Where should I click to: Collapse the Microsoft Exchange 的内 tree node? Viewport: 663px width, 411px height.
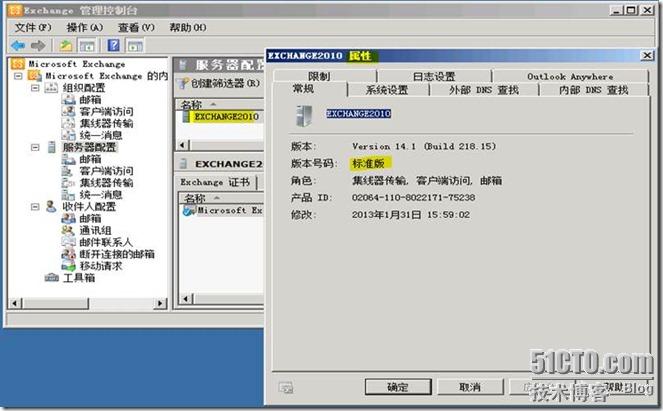[x=18, y=76]
